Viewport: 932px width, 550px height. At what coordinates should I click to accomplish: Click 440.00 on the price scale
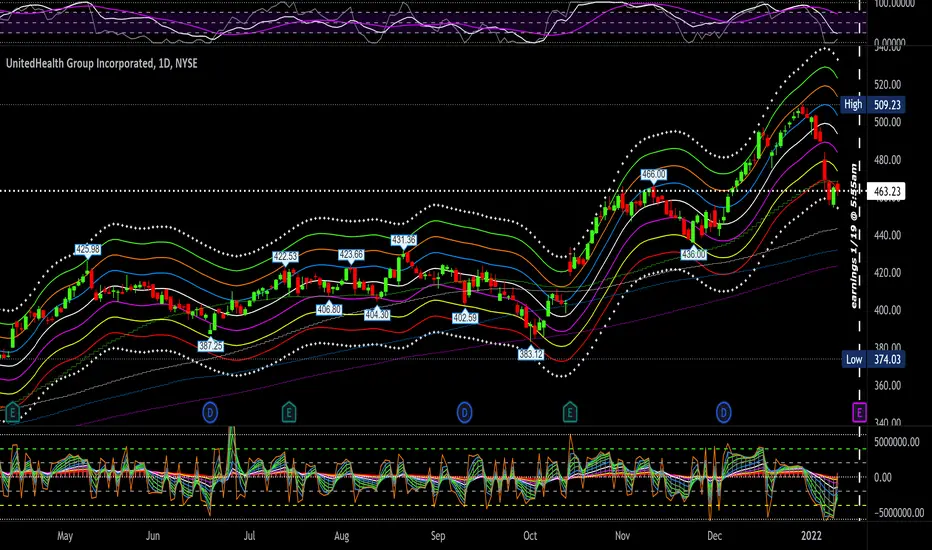tap(887, 235)
